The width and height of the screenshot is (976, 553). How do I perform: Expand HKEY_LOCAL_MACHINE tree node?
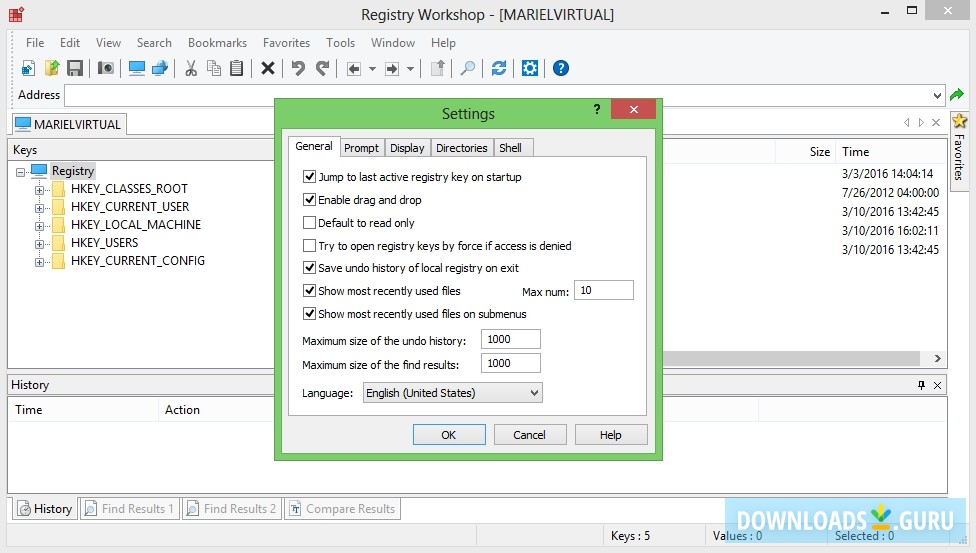coord(39,226)
